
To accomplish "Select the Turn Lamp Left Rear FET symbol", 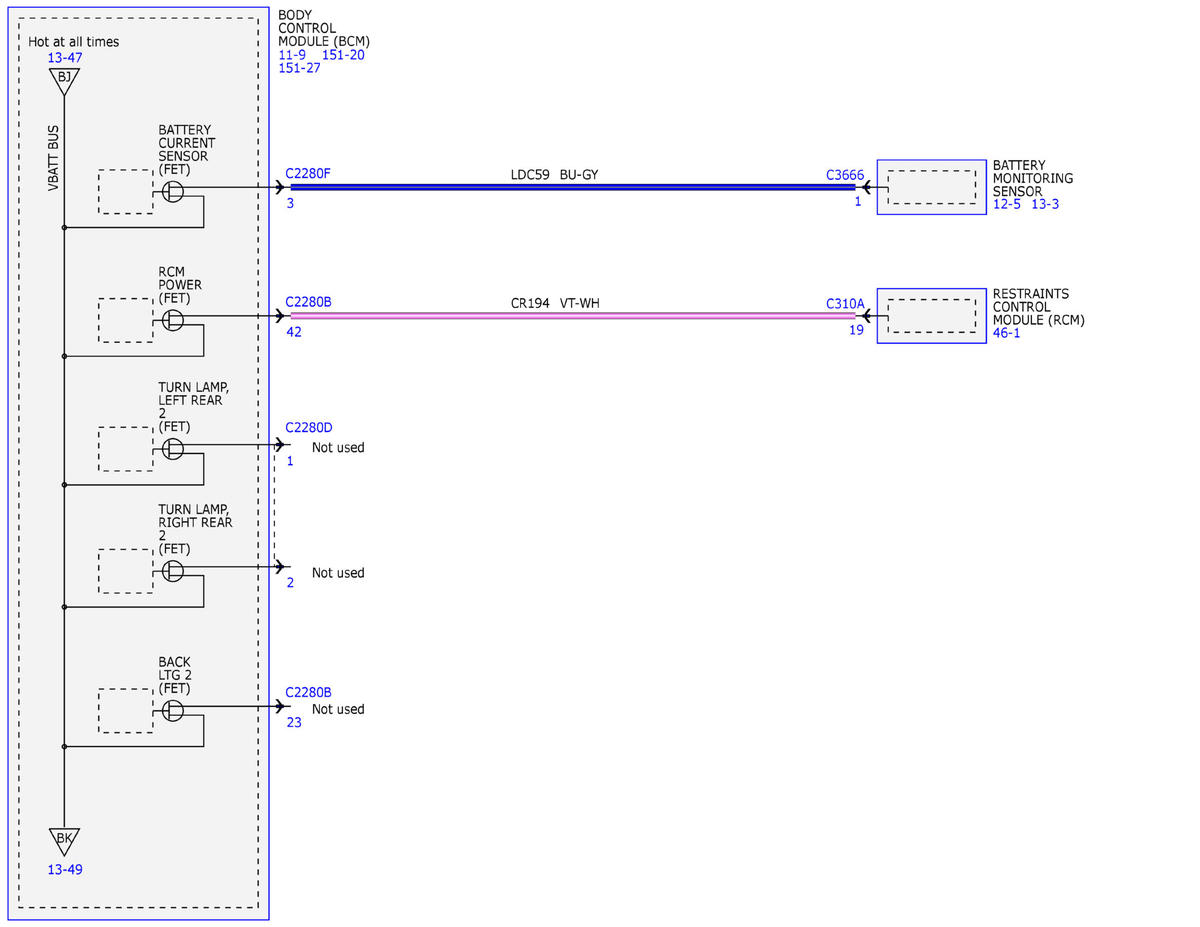I will pos(173,449).
